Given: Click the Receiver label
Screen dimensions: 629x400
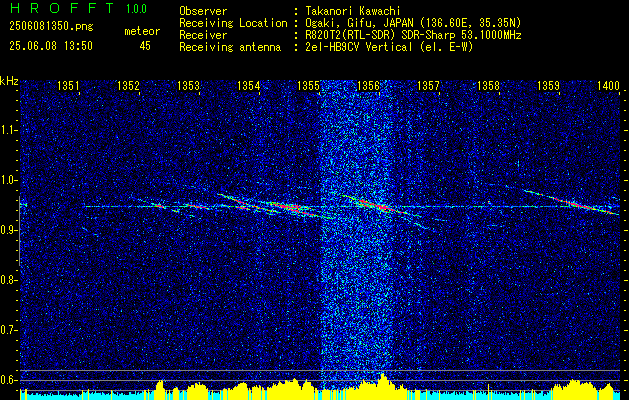Looking at the screenshot, I should tap(203, 35).
